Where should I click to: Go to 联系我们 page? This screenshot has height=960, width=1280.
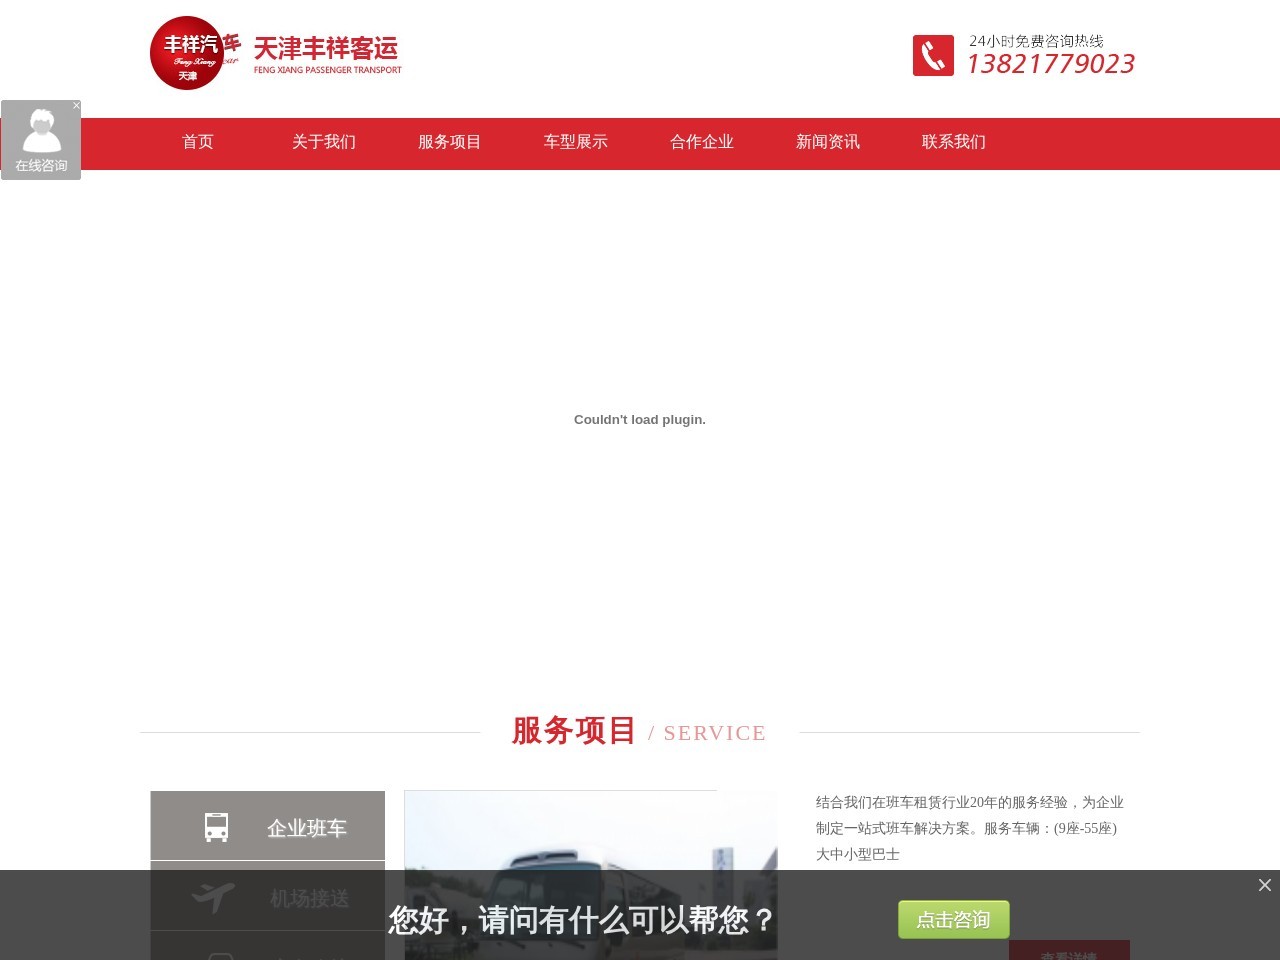point(954,142)
